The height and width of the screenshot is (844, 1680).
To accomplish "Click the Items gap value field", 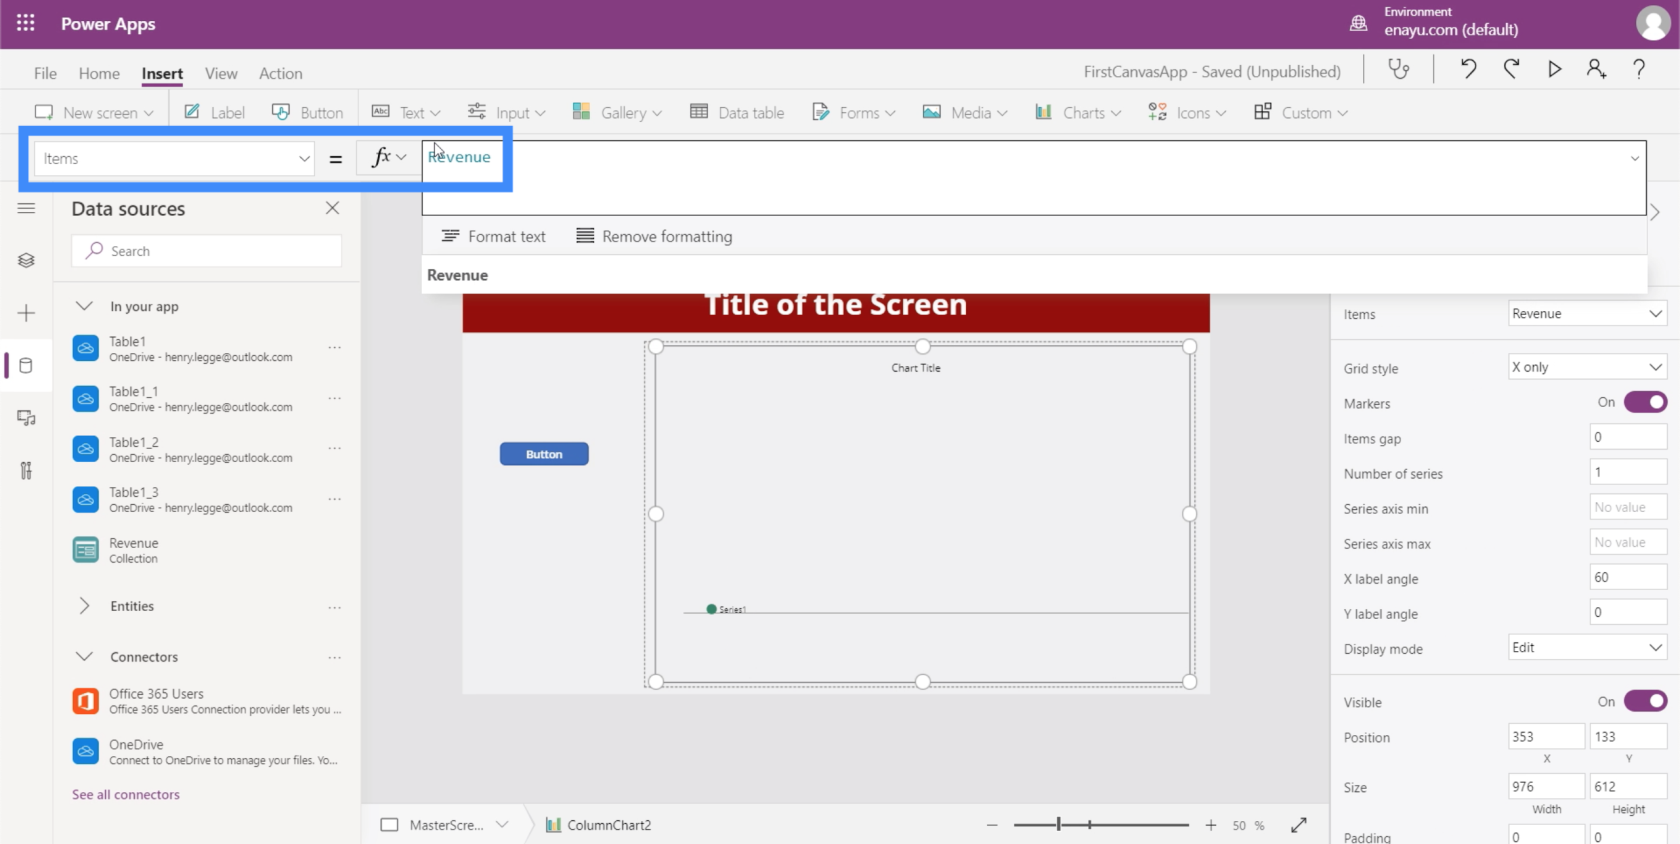I will [x=1628, y=437].
